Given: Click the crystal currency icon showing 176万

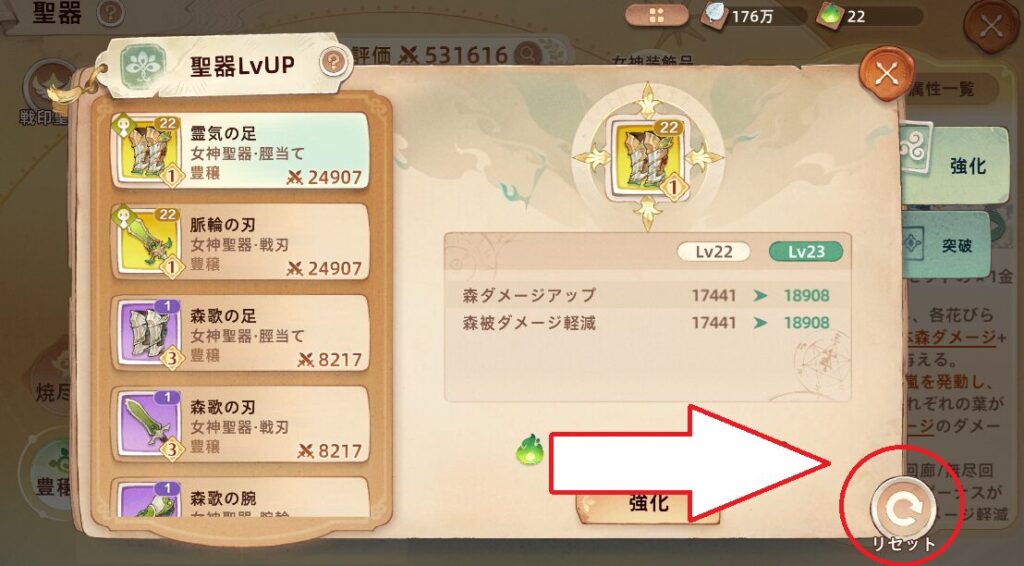Looking at the screenshot, I should coord(714,16).
